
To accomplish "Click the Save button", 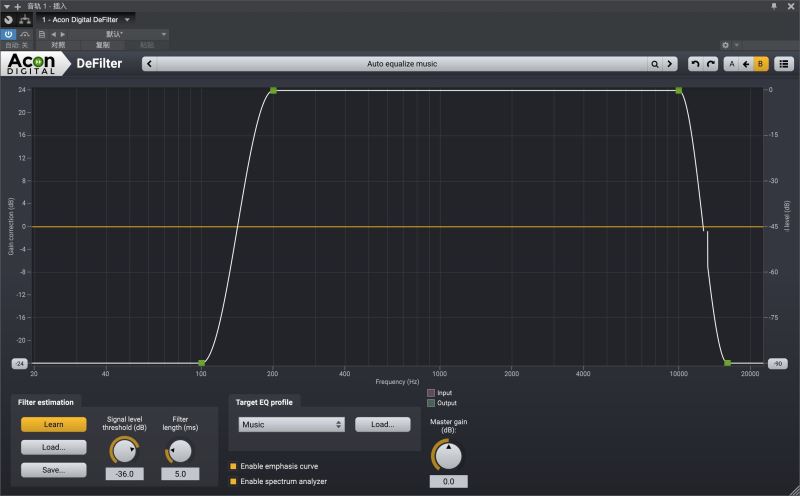I will click(x=54, y=470).
